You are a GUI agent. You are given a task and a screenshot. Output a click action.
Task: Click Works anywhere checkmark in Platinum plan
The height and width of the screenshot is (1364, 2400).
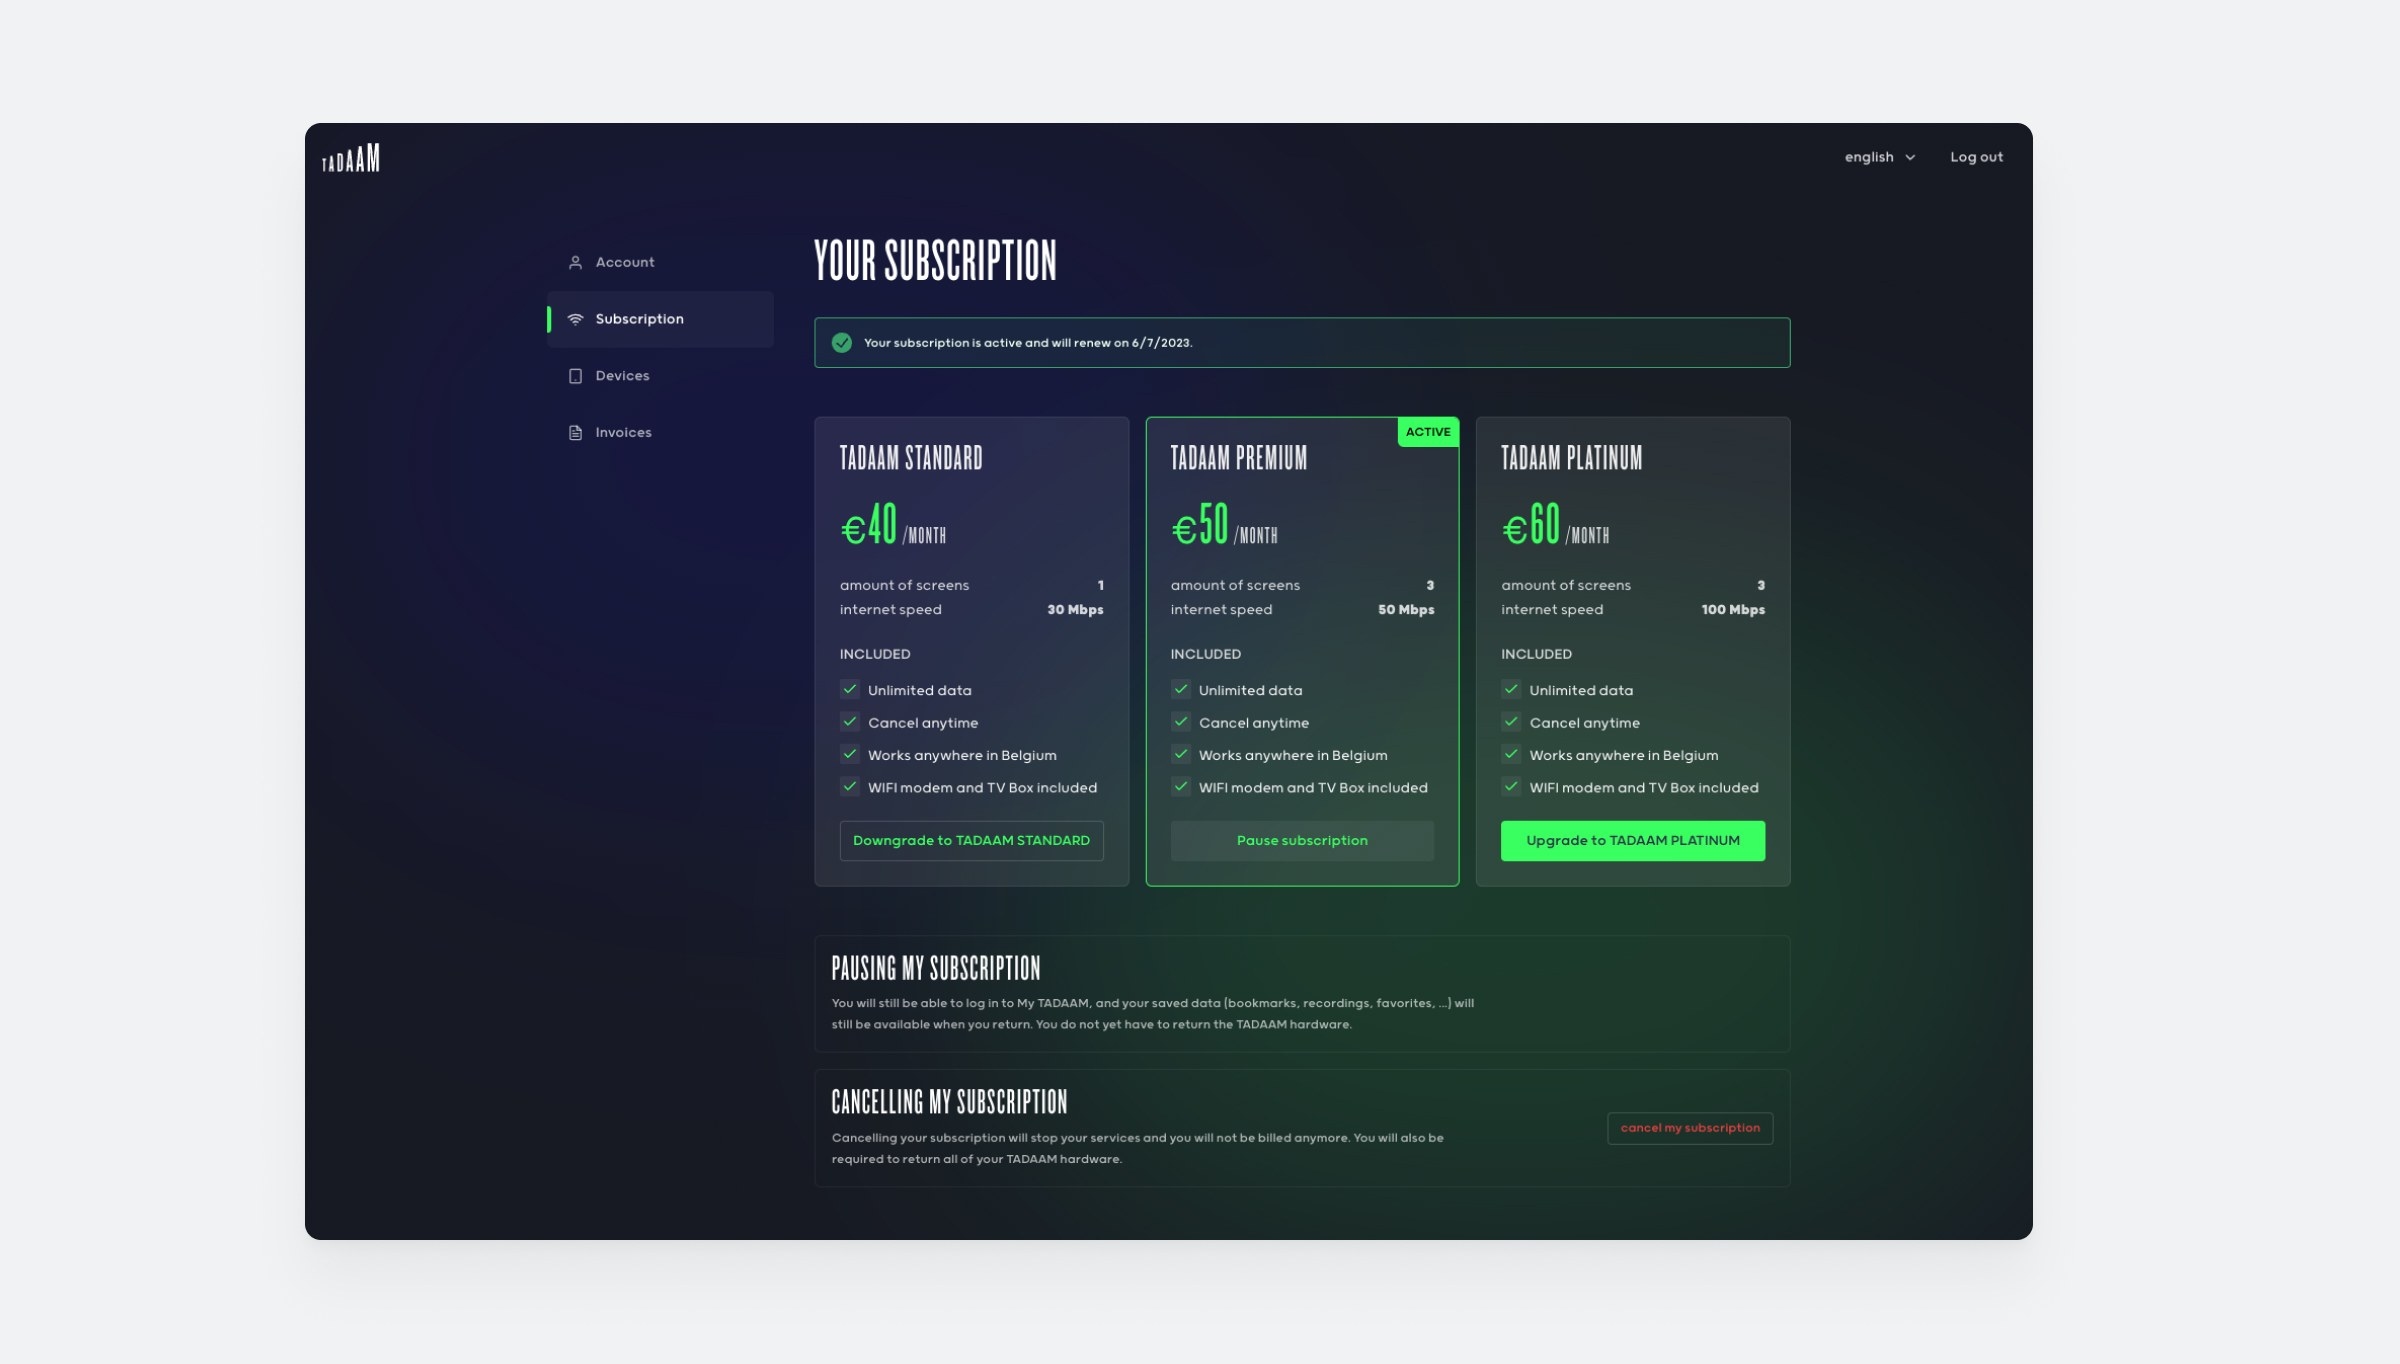coord(1511,754)
